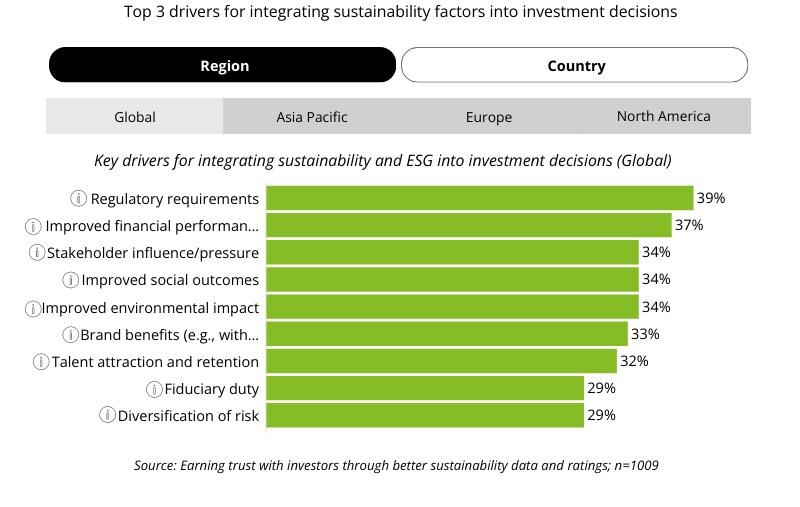Click info icon beside Regulatory requirements
Viewport: 800px width, 507px height.
[x=79, y=198]
